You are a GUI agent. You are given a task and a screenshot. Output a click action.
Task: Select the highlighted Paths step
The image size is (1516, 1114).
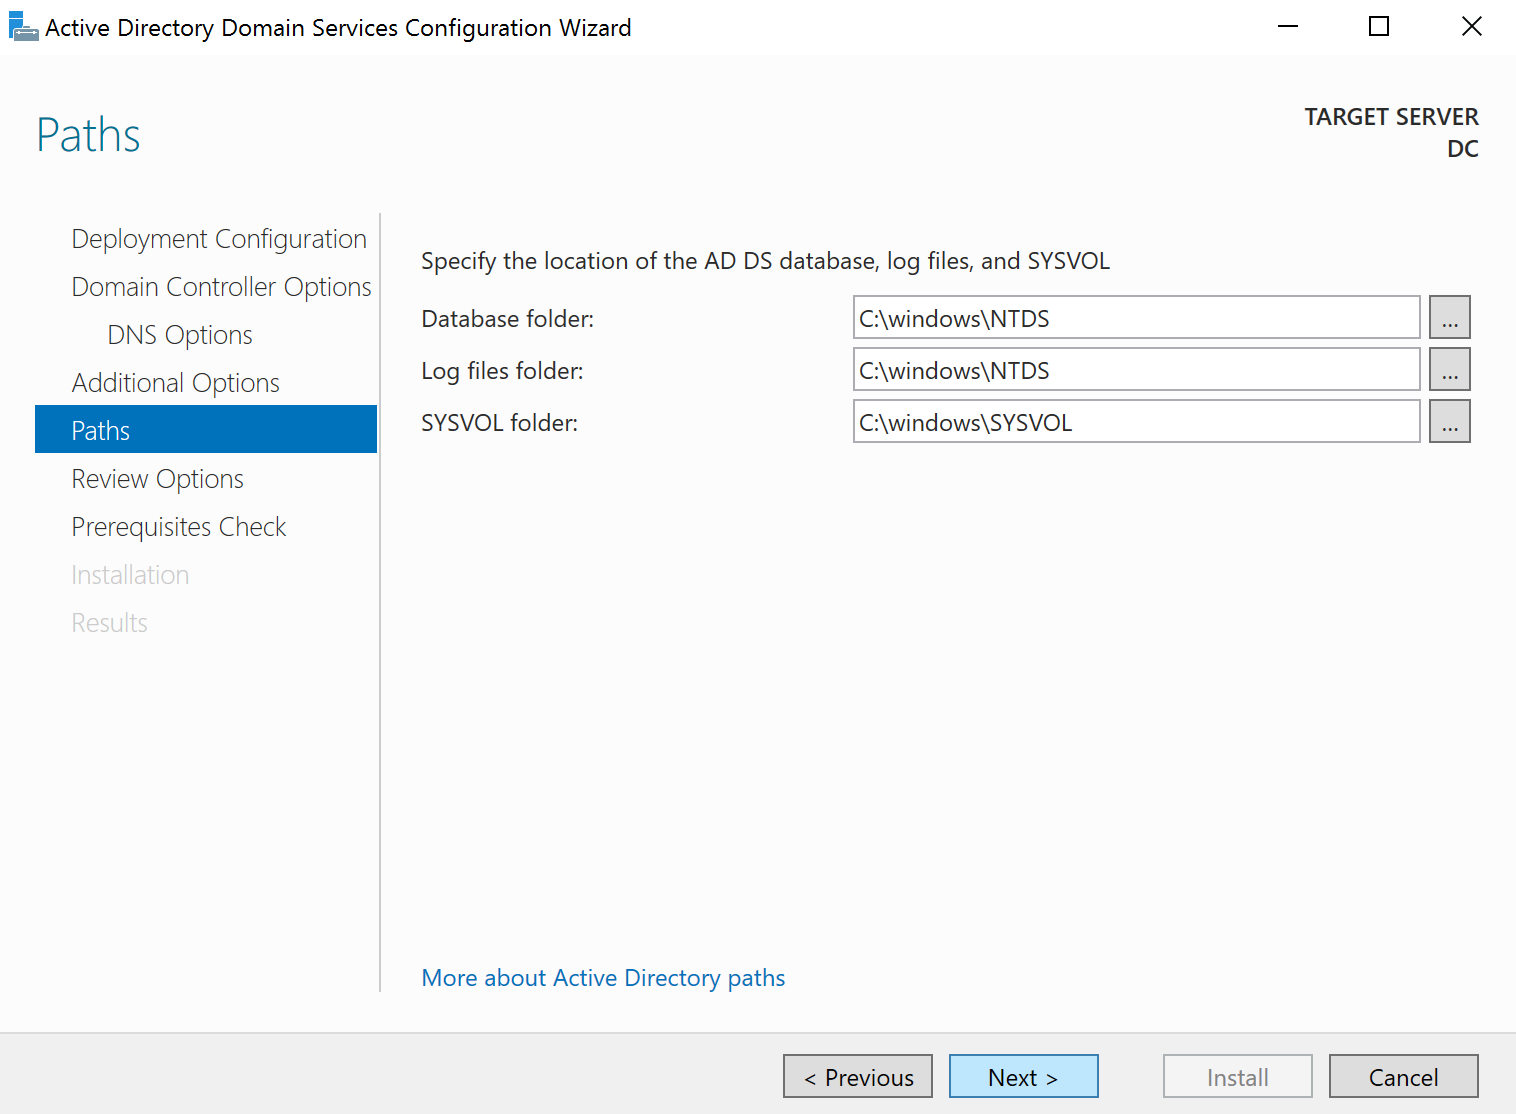100,430
